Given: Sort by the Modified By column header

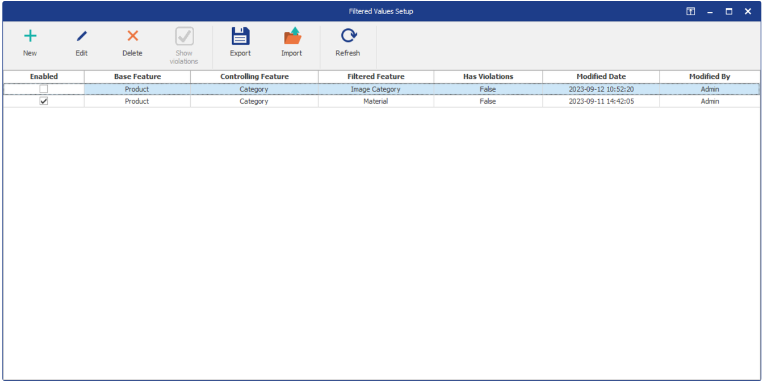Looking at the screenshot, I should pos(710,77).
